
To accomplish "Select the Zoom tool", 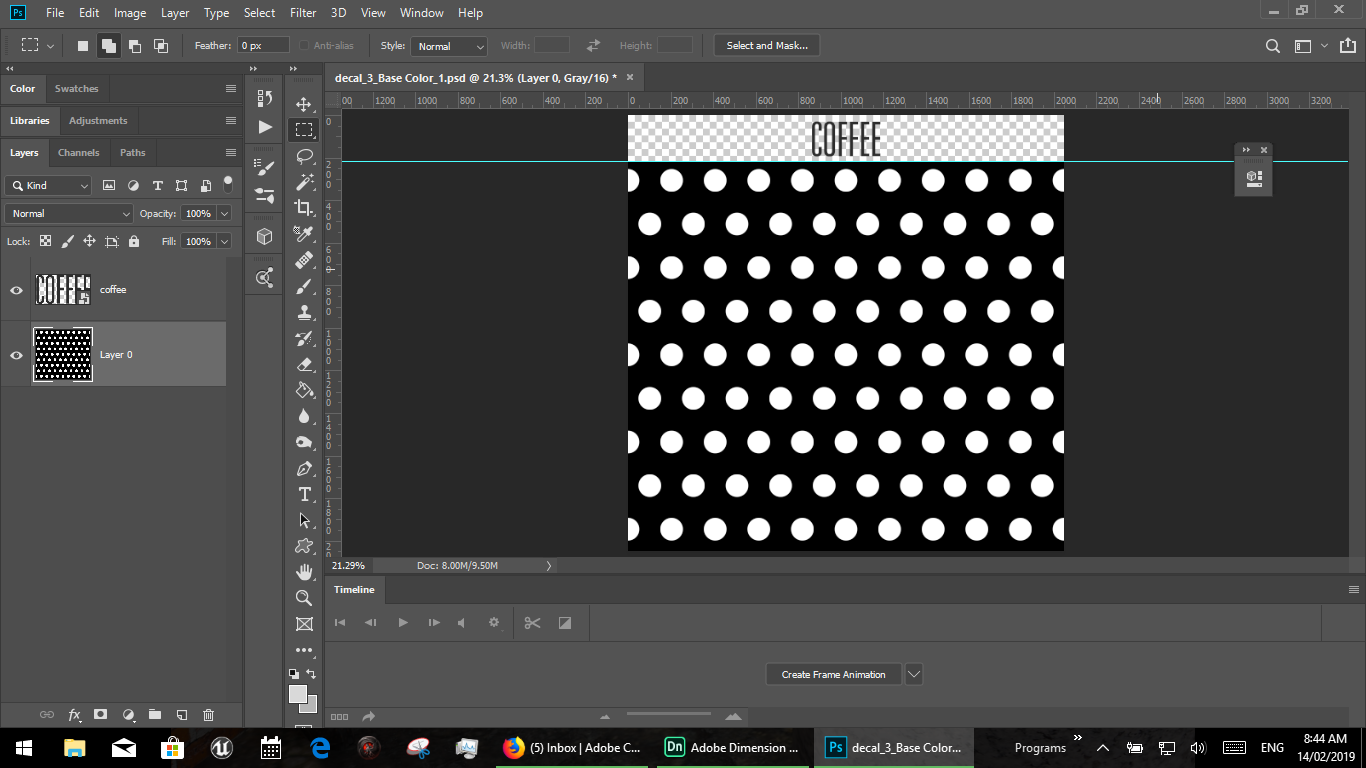I will click(x=304, y=598).
